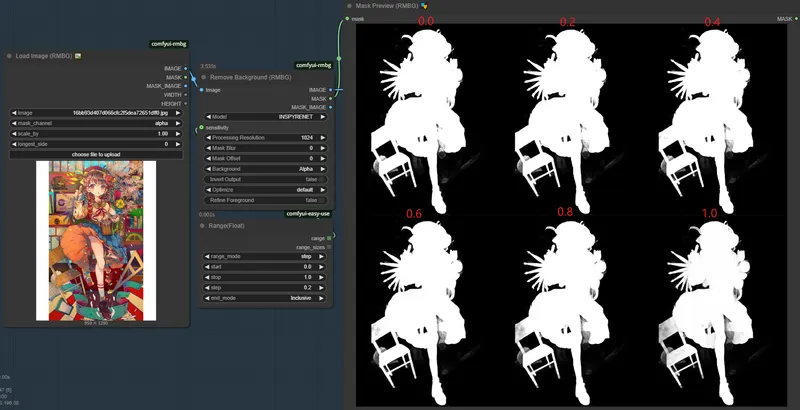Collapse the Remove Background (RMBG) node dot
Image resolution: width=800 pixels, height=410 pixels.
pos(204,76)
